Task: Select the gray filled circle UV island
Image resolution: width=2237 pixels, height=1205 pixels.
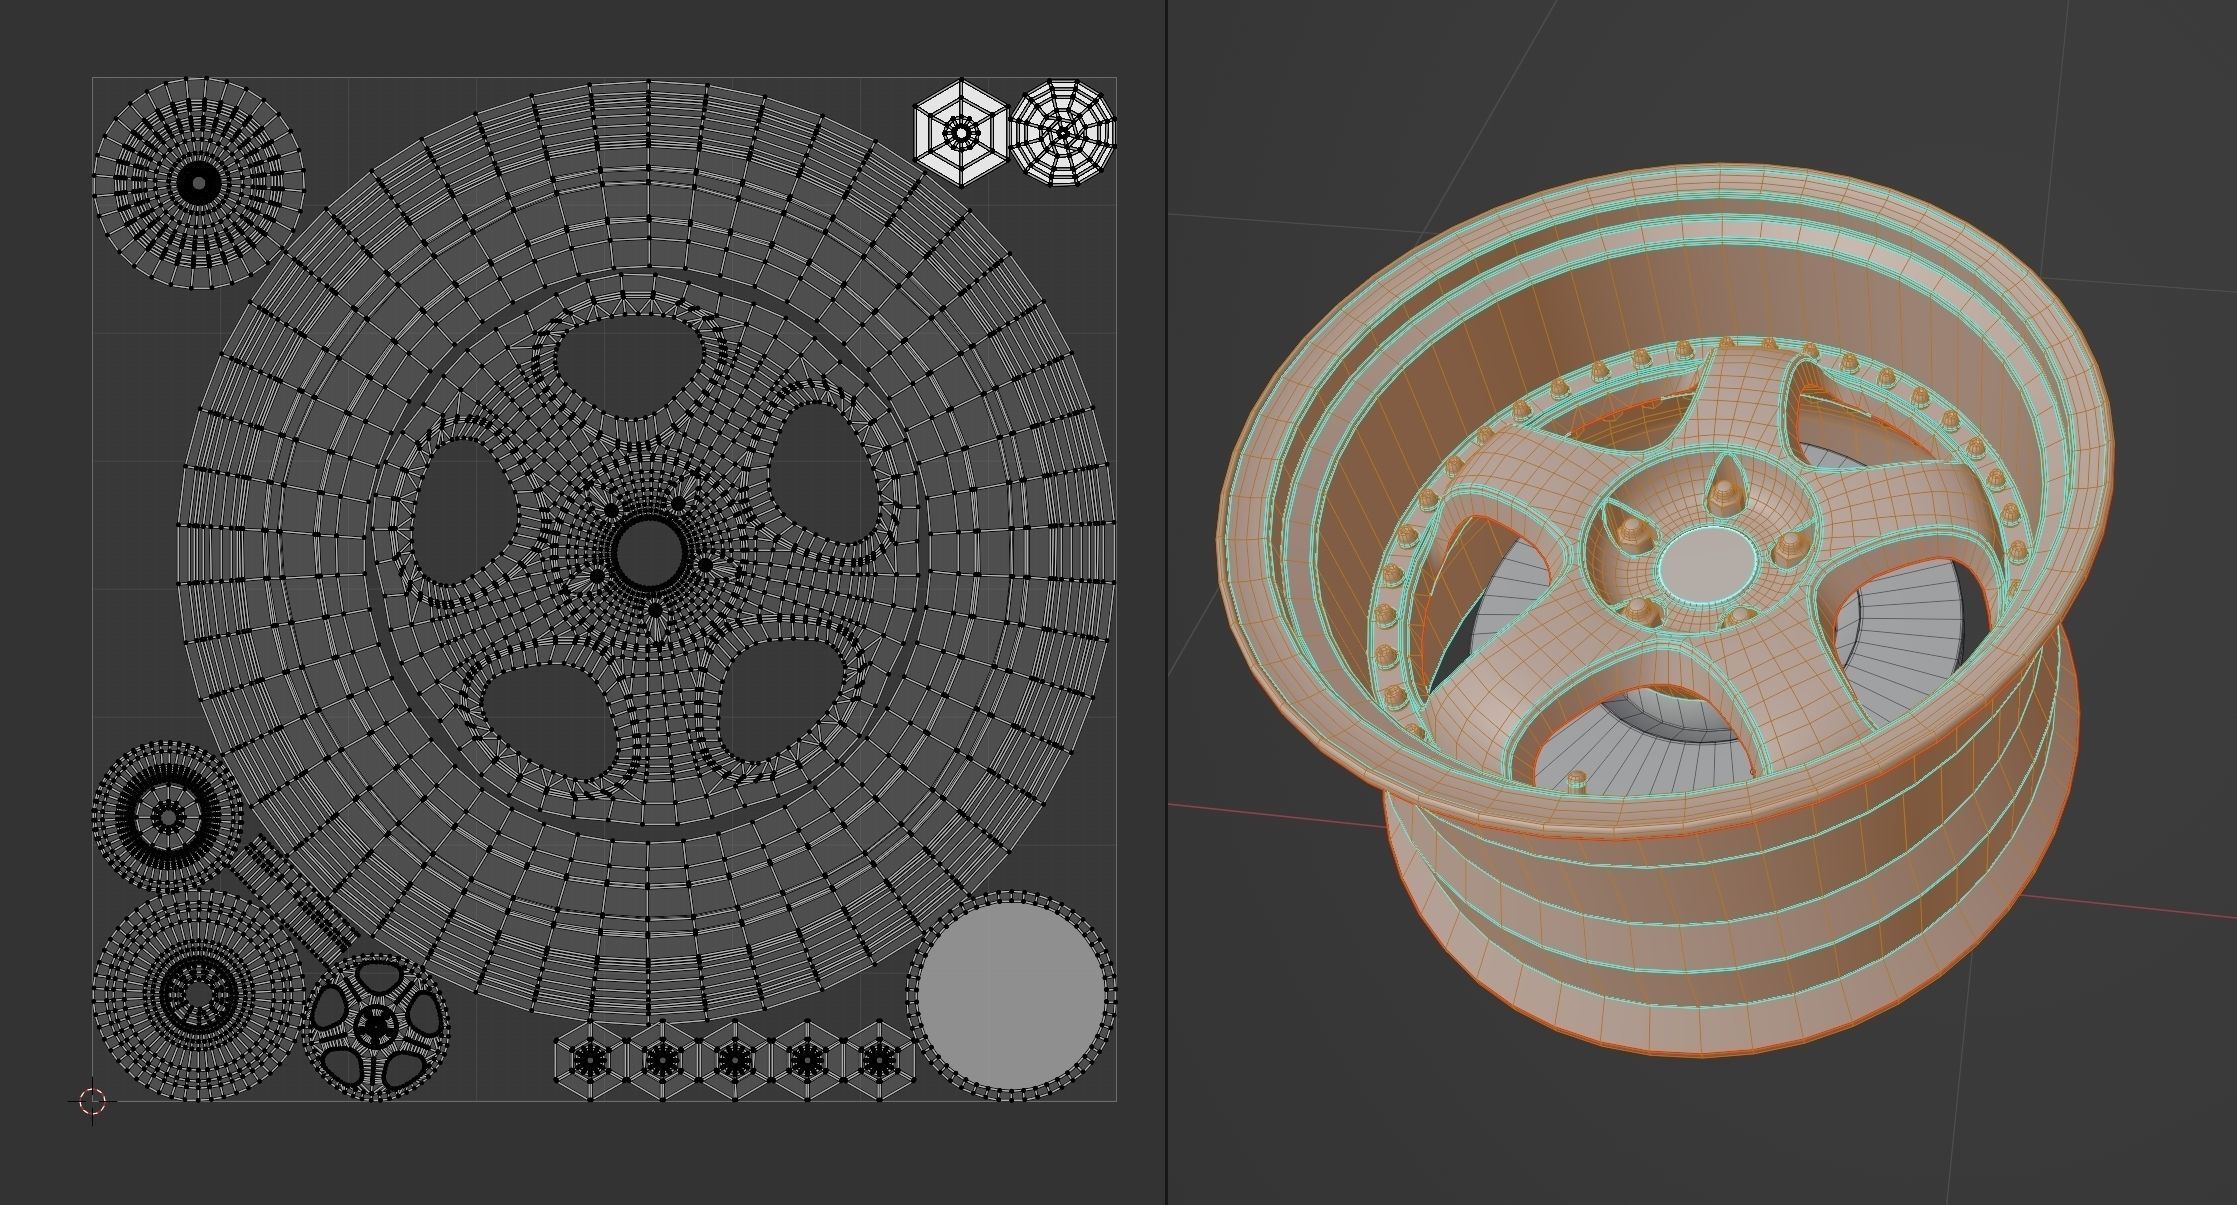Action: coord(1011,996)
